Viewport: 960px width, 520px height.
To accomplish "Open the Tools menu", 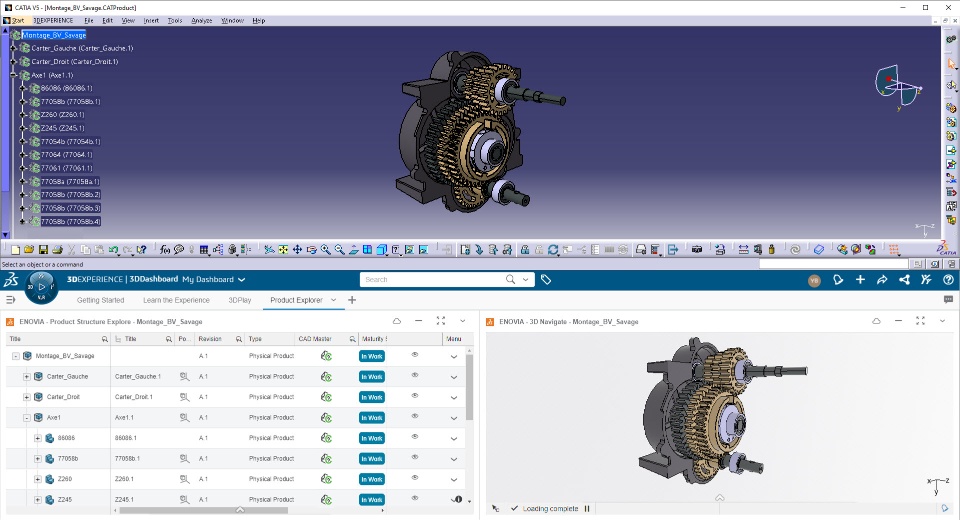I will point(174,20).
